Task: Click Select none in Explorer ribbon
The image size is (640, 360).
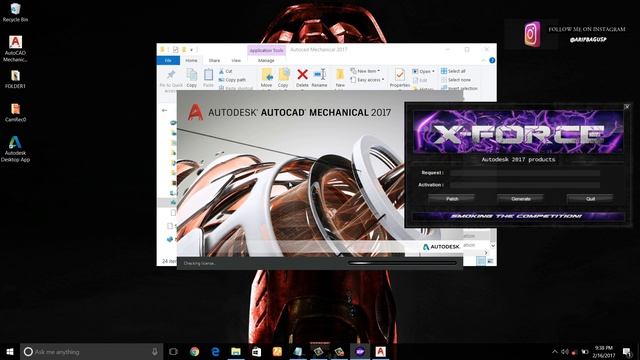Action: (x=456, y=80)
